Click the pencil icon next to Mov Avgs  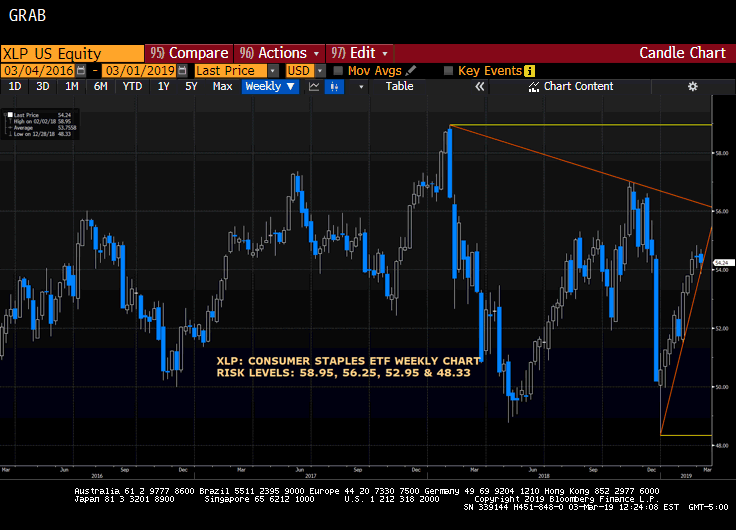click(411, 70)
